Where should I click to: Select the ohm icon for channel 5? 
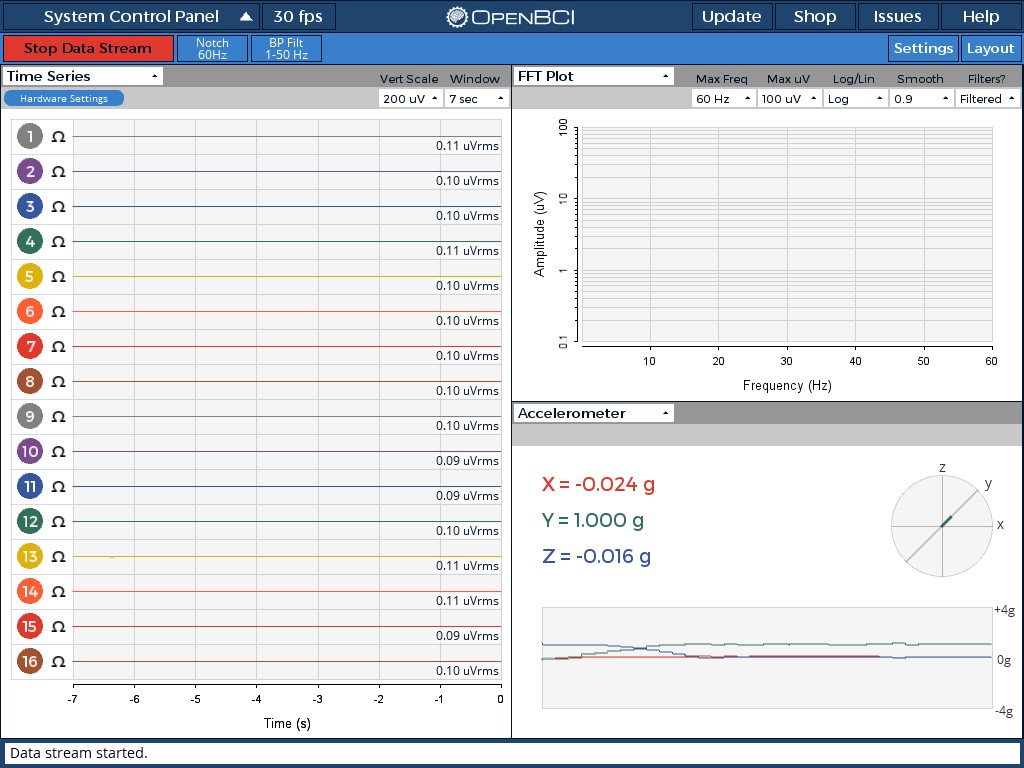pyautogui.click(x=58, y=276)
